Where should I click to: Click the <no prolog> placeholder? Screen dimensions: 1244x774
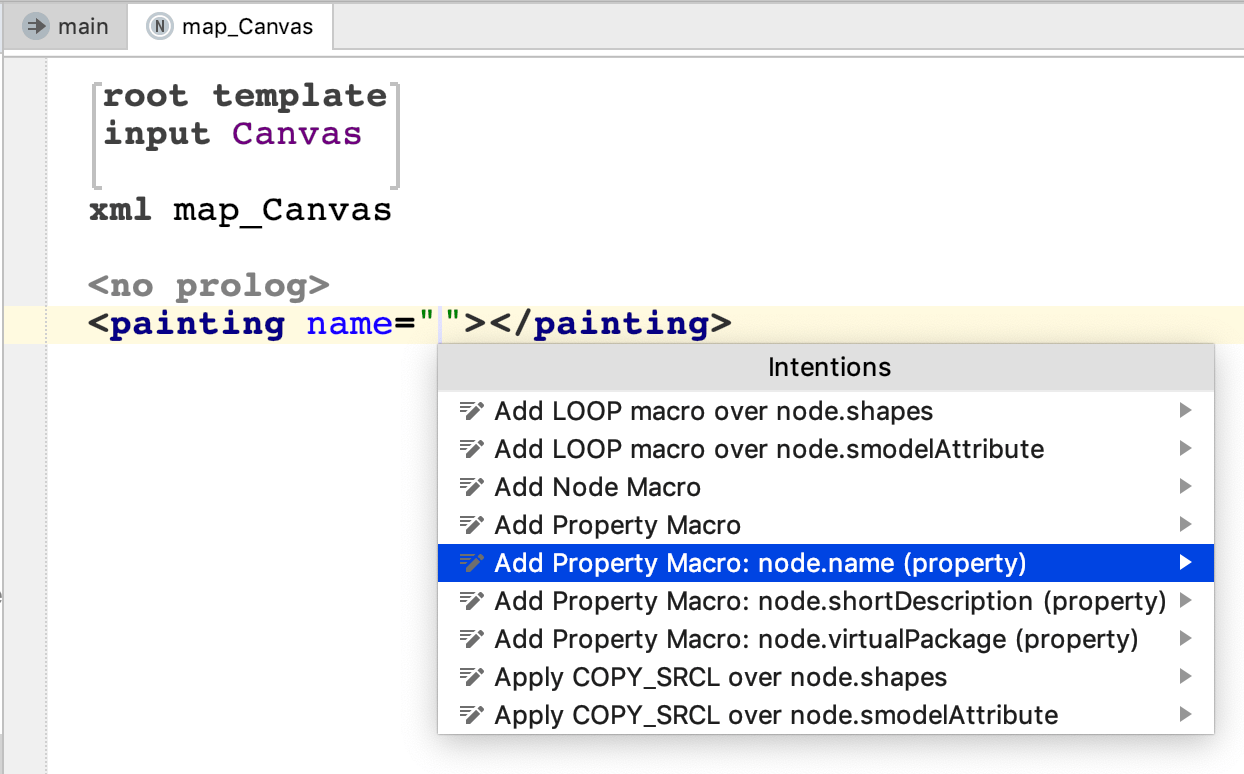pyautogui.click(x=208, y=286)
